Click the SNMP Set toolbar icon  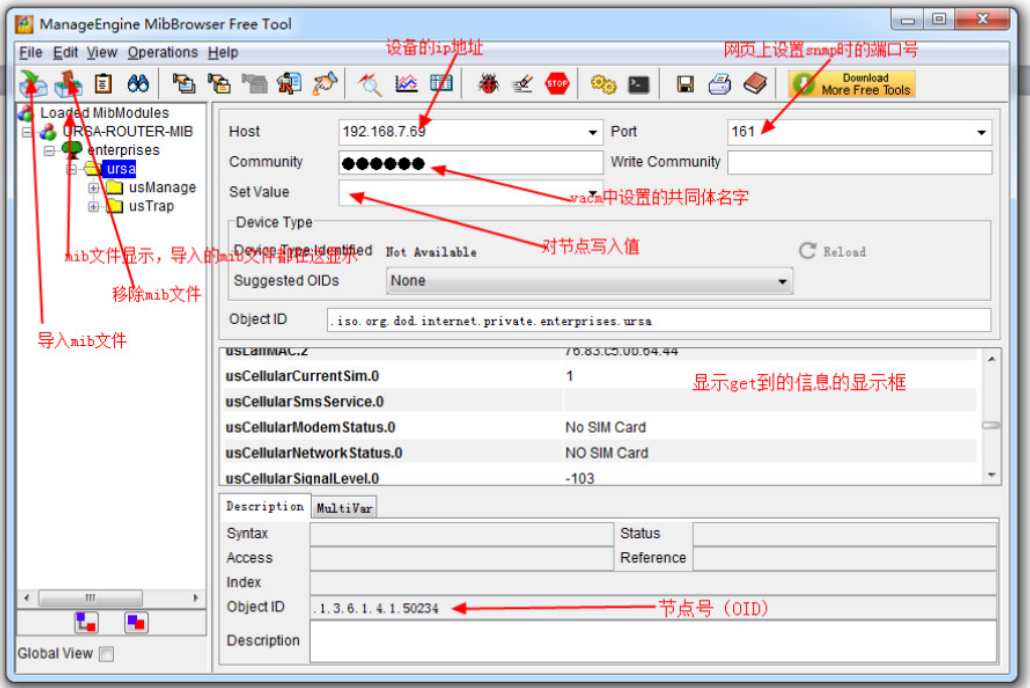[x=289, y=83]
